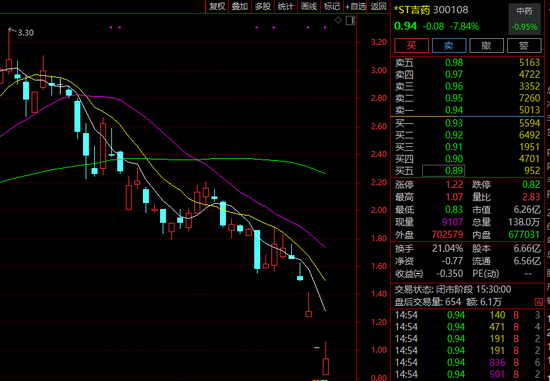
Task: Open the 复权 toolbar option
Action: point(217,6)
